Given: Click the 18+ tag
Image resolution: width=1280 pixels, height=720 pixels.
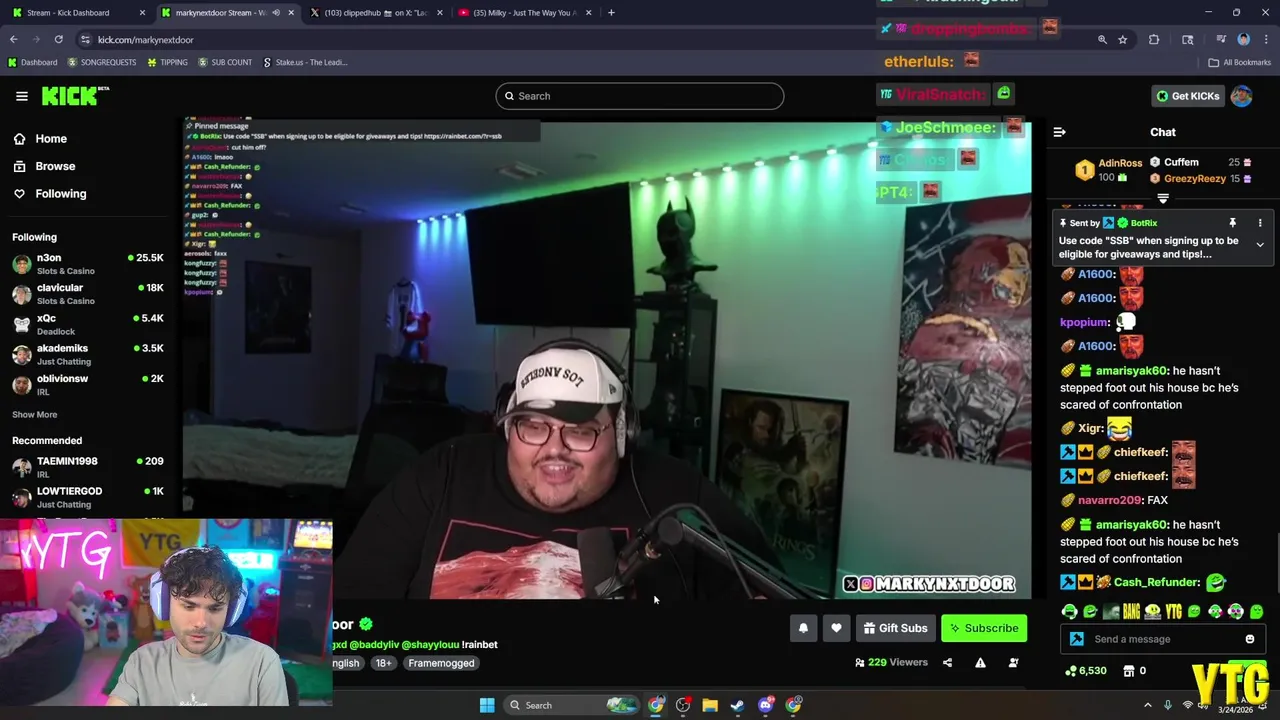Looking at the screenshot, I should pyautogui.click(x=383, y=663).
